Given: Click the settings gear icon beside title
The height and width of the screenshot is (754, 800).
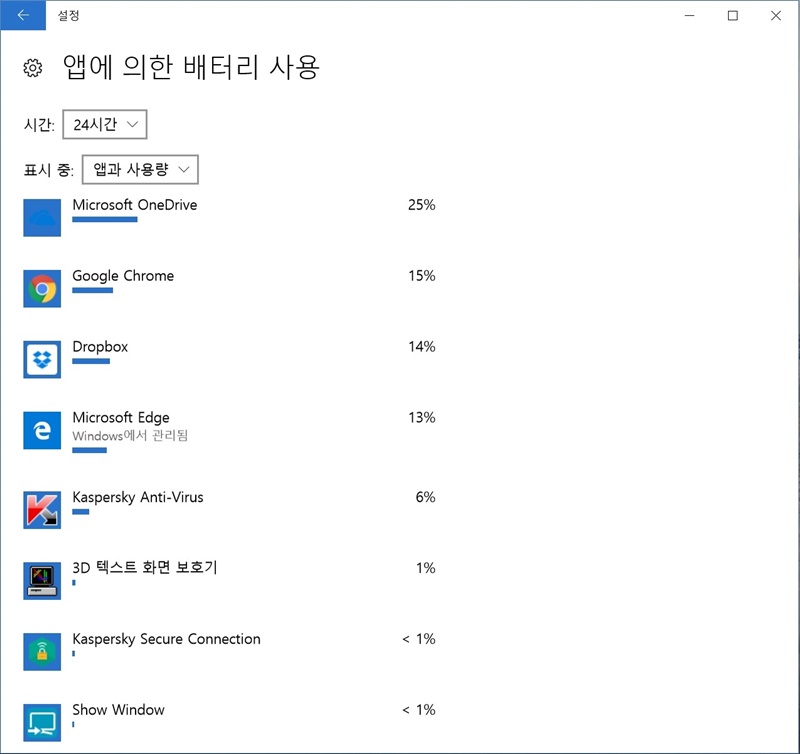Looking at the screenshot, I should coord(33,68).
